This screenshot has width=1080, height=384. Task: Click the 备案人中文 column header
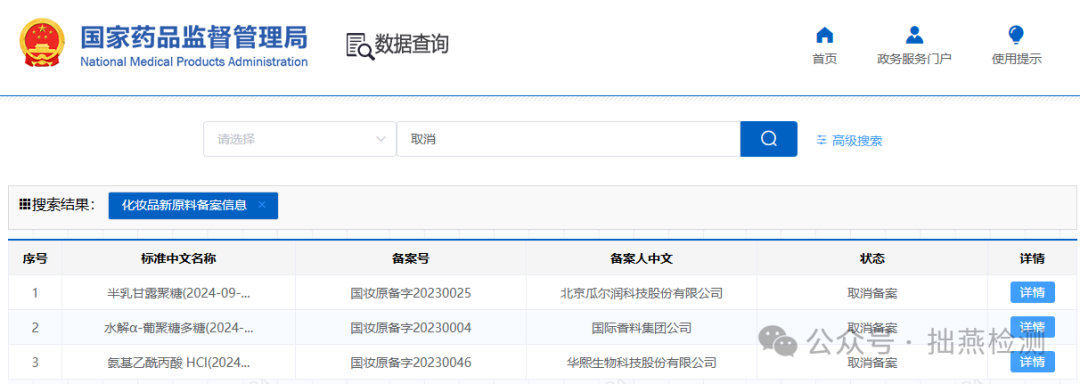tap(641, 259)
